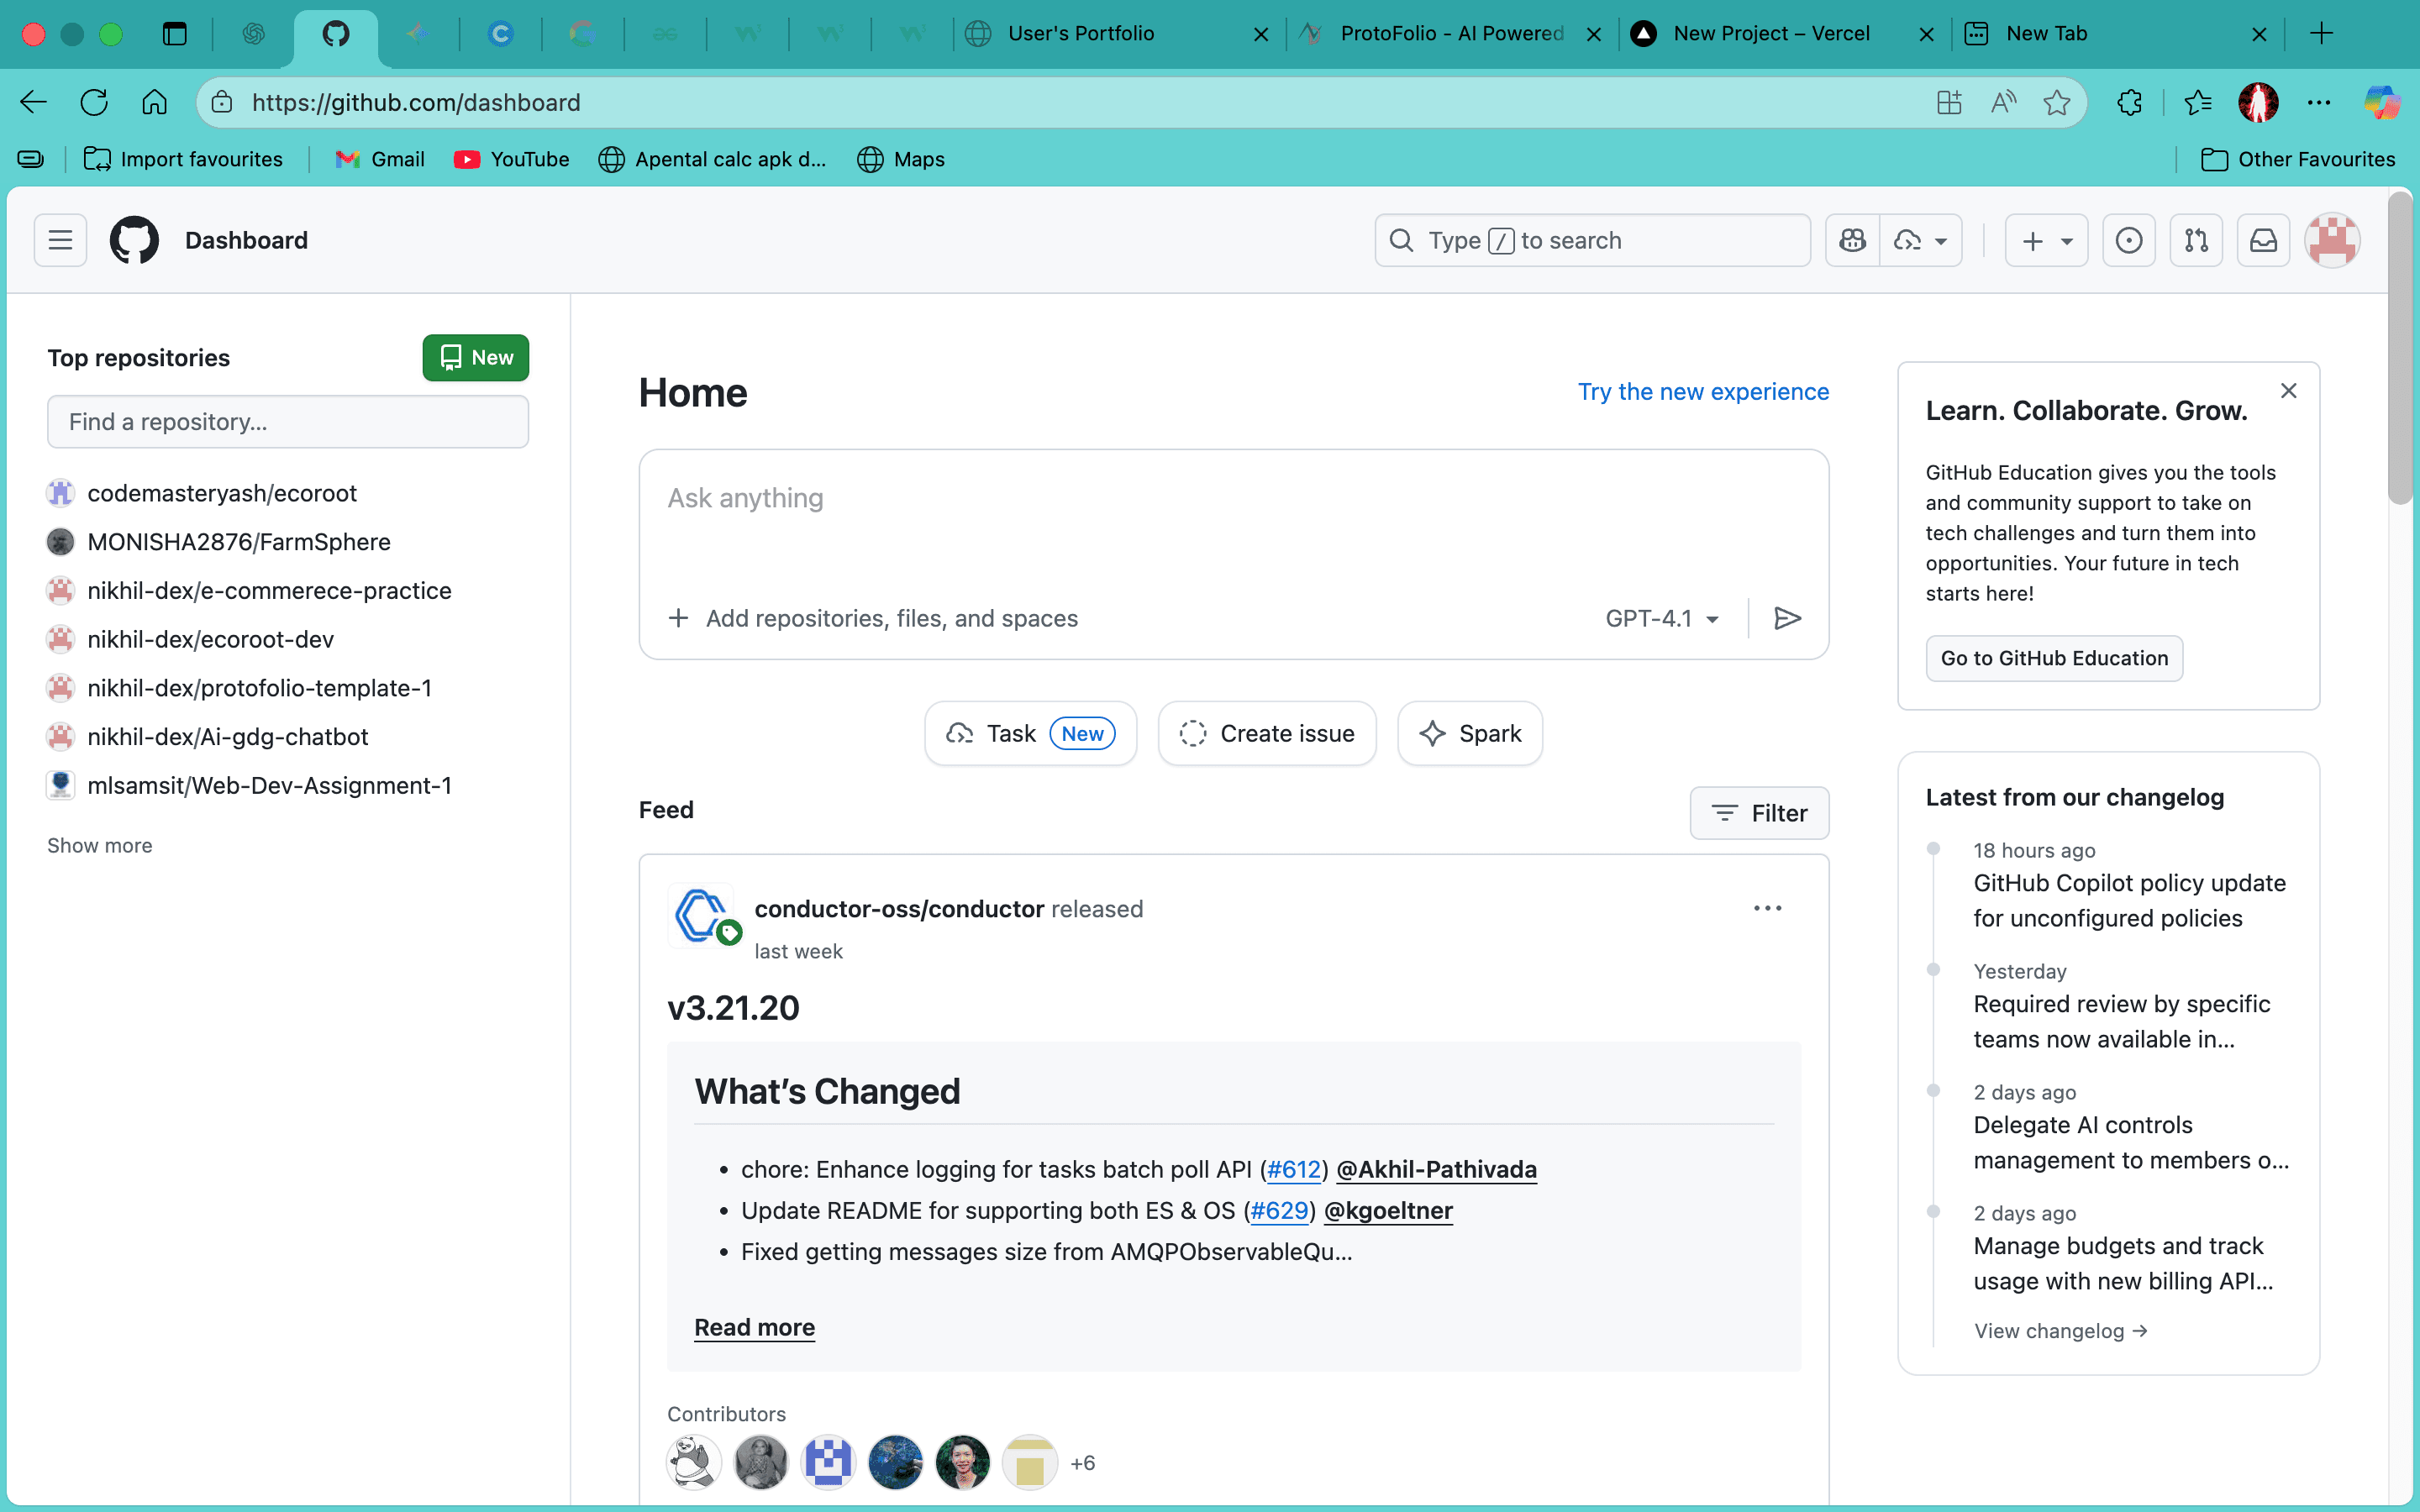Open nikhil-dex/protofolio-template-1 repository
Viewport: 2420px width, 1512px height.
tap(259, 688)
